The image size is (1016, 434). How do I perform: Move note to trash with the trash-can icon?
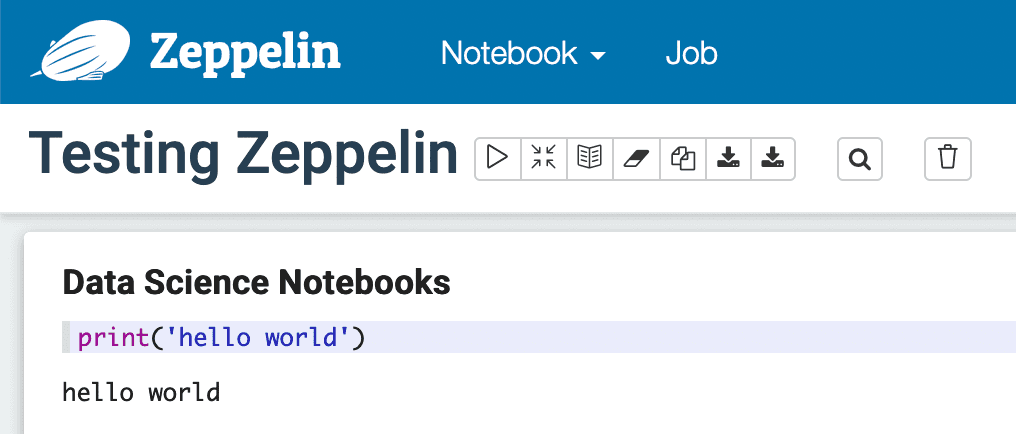(947, 158)
